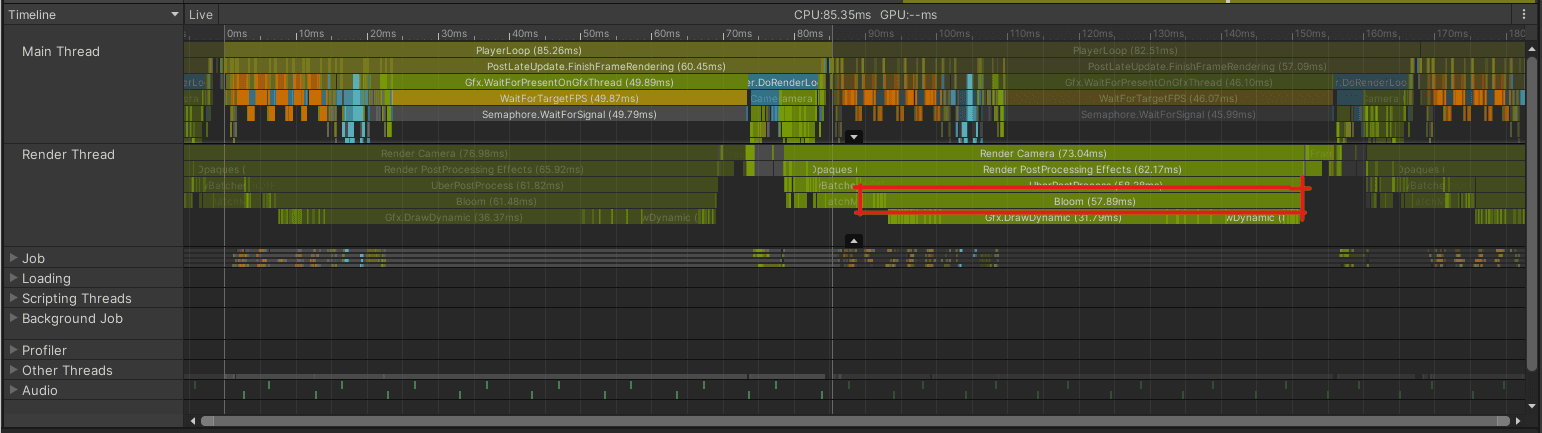Click the scroll-down arrow of vertical scrollbar
1542x433 pixels.
point(1533,405)
